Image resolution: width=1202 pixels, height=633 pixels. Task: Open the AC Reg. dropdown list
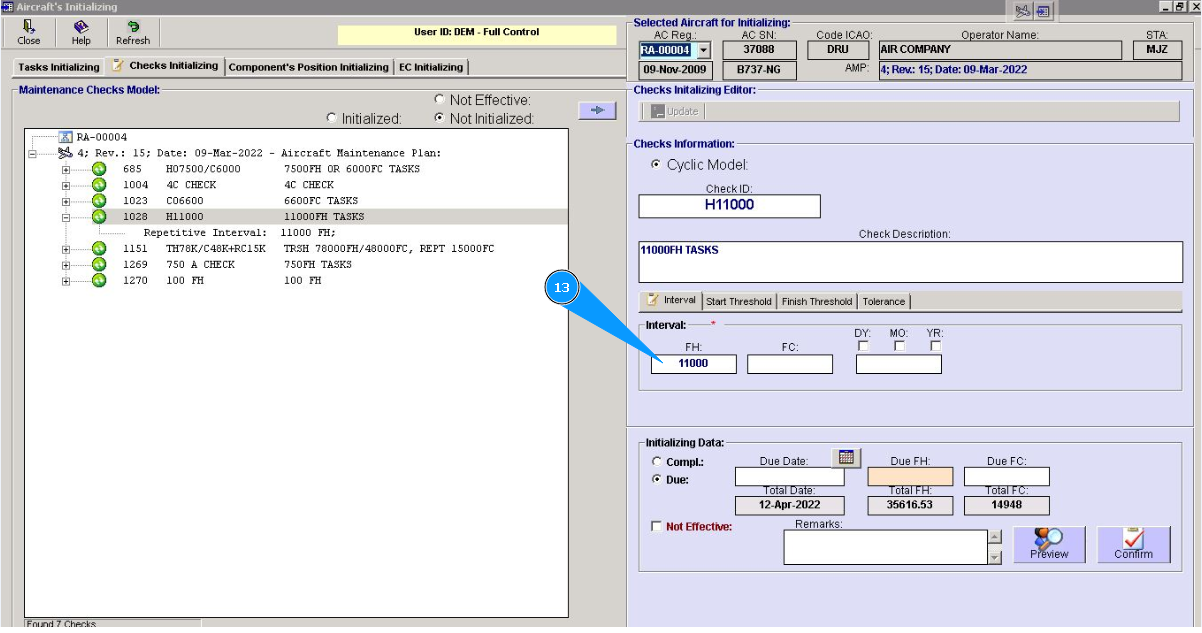(703, 50)
